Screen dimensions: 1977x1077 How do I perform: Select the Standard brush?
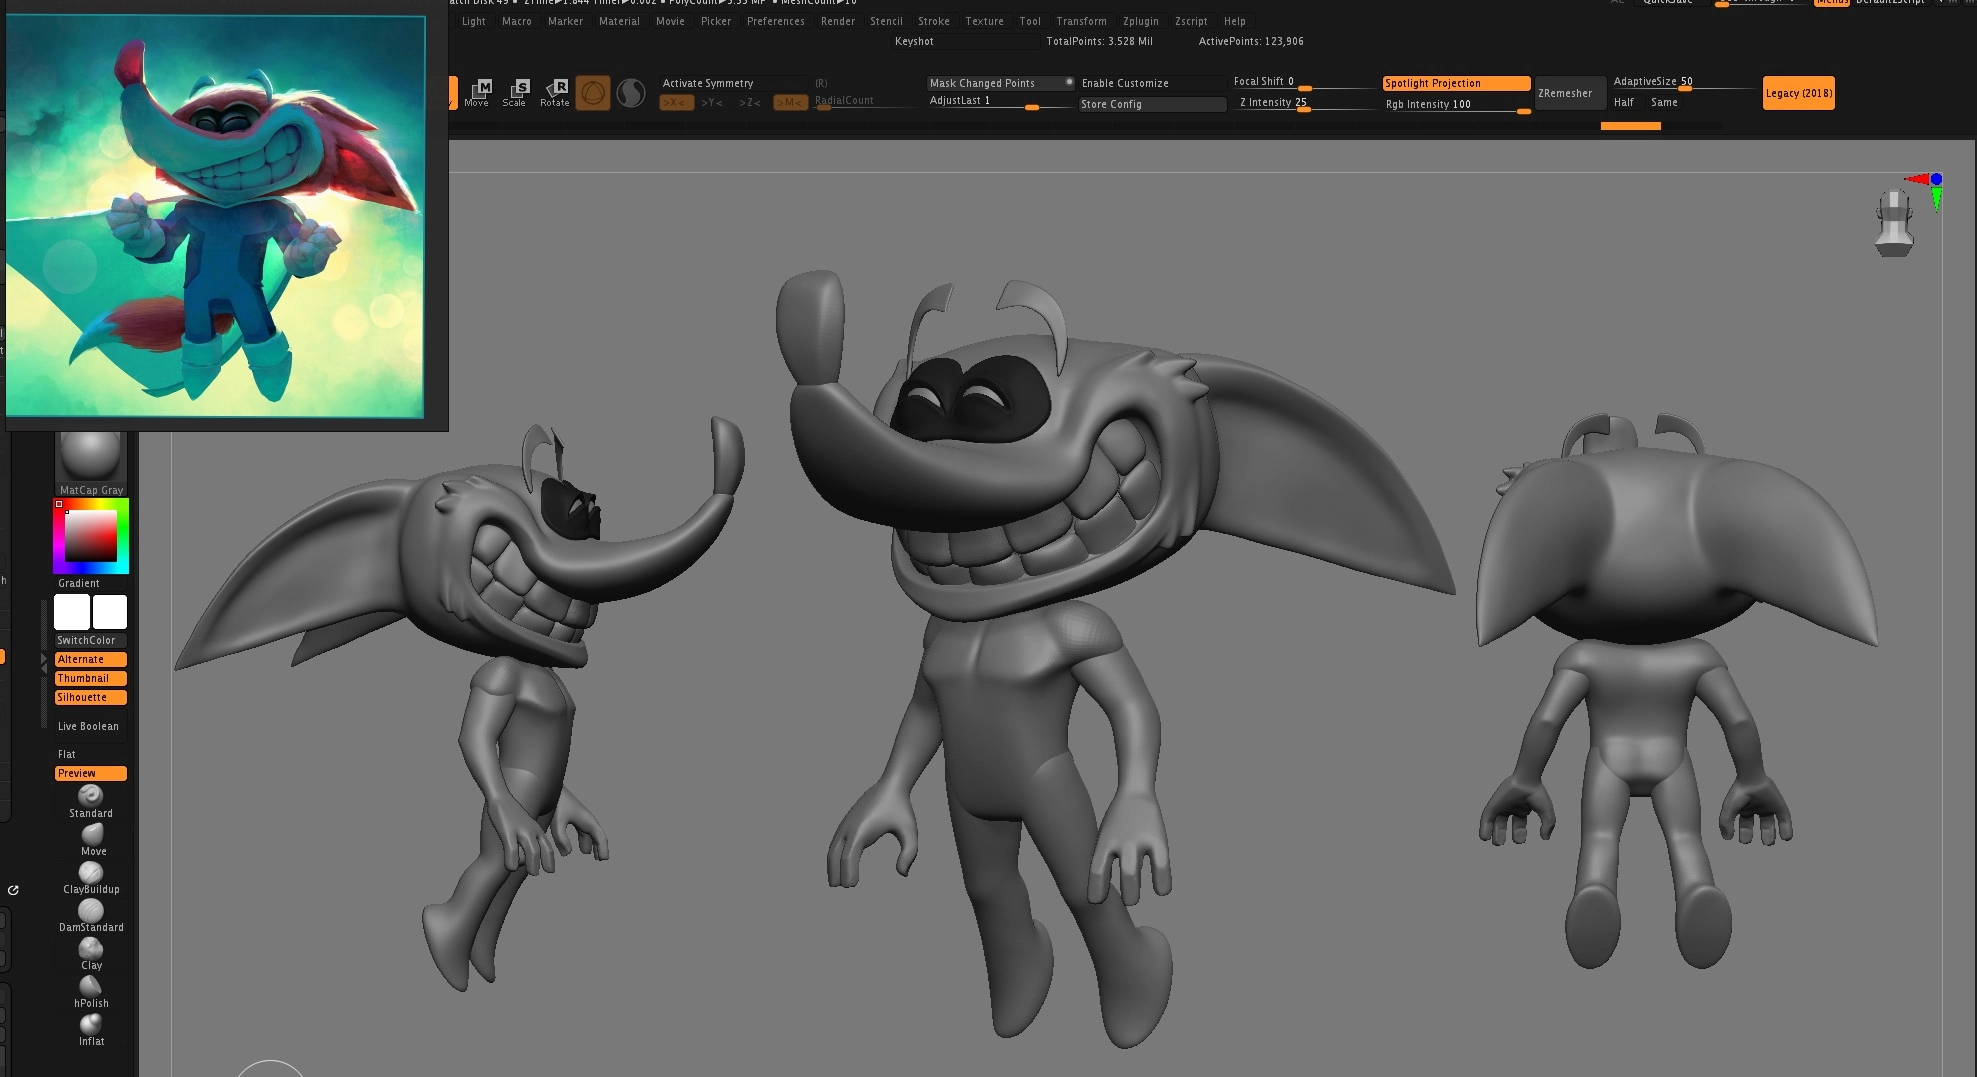(x=91, y=798)
